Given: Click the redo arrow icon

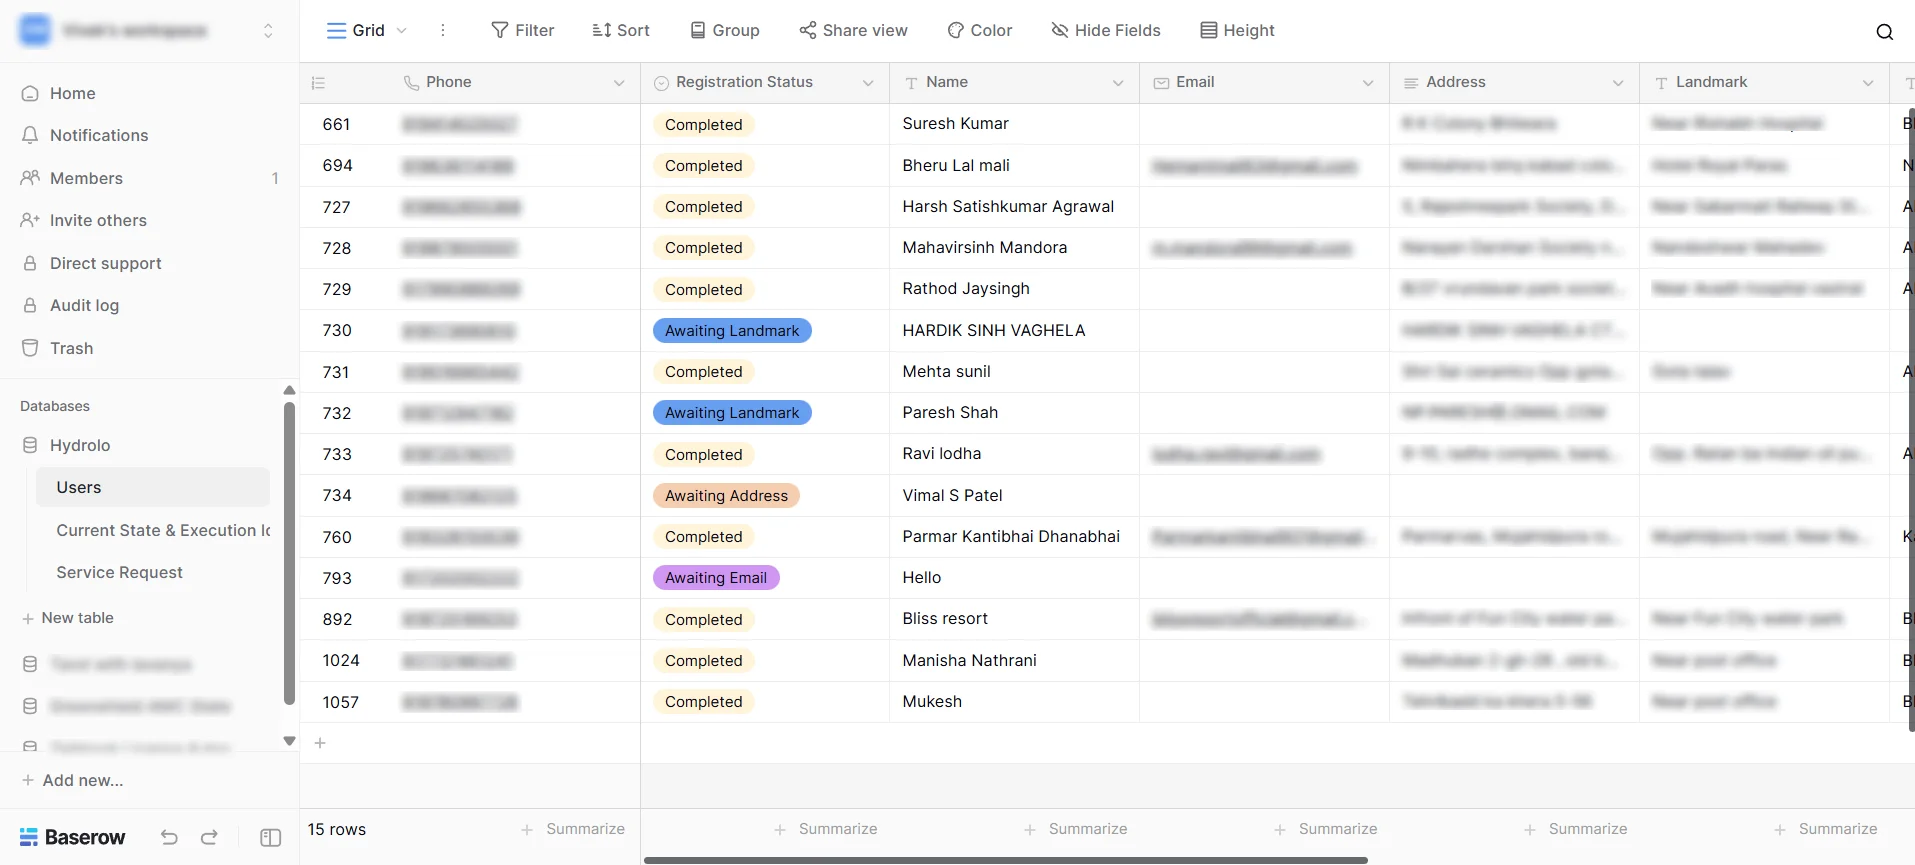Looking at the screenshot, I should 209,837.
